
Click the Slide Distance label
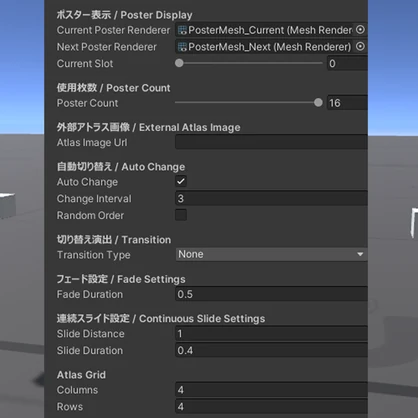[91, 334]
